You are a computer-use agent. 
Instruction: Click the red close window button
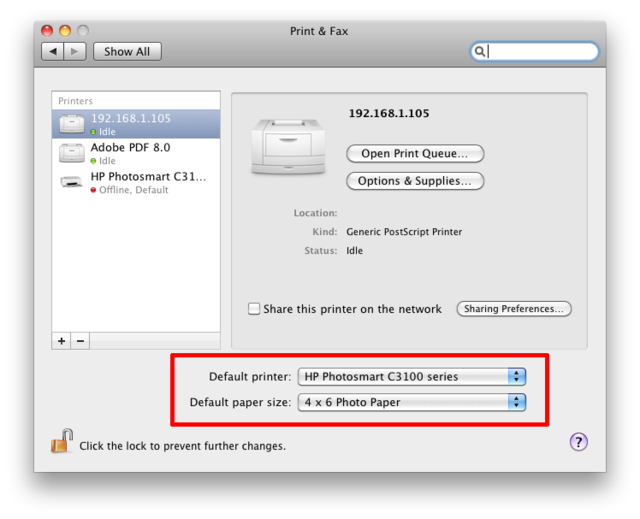[x=47, y=31]
